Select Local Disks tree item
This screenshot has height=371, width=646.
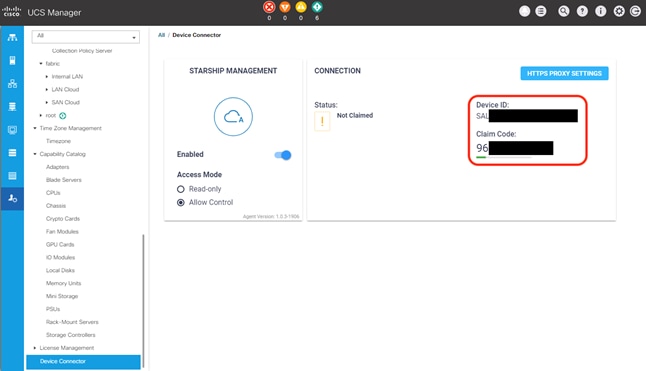(60, 271)
